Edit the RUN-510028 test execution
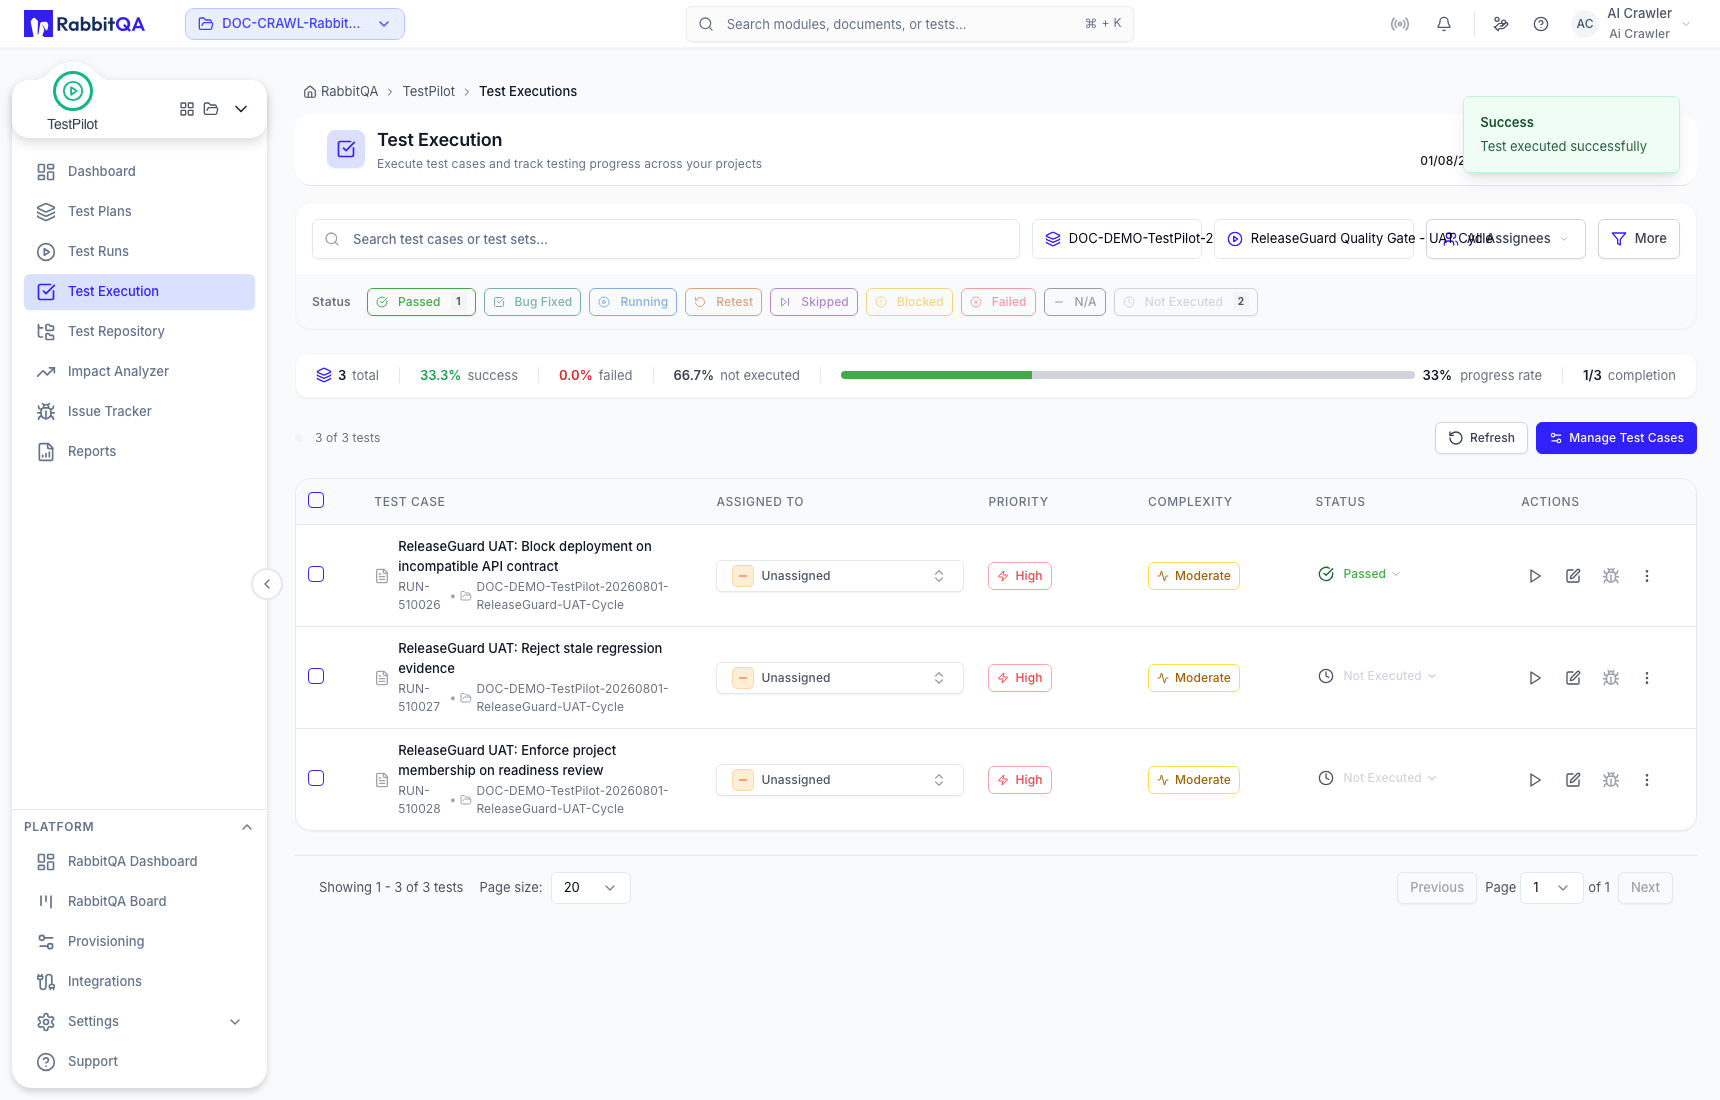 click(x=1573, y=780)
